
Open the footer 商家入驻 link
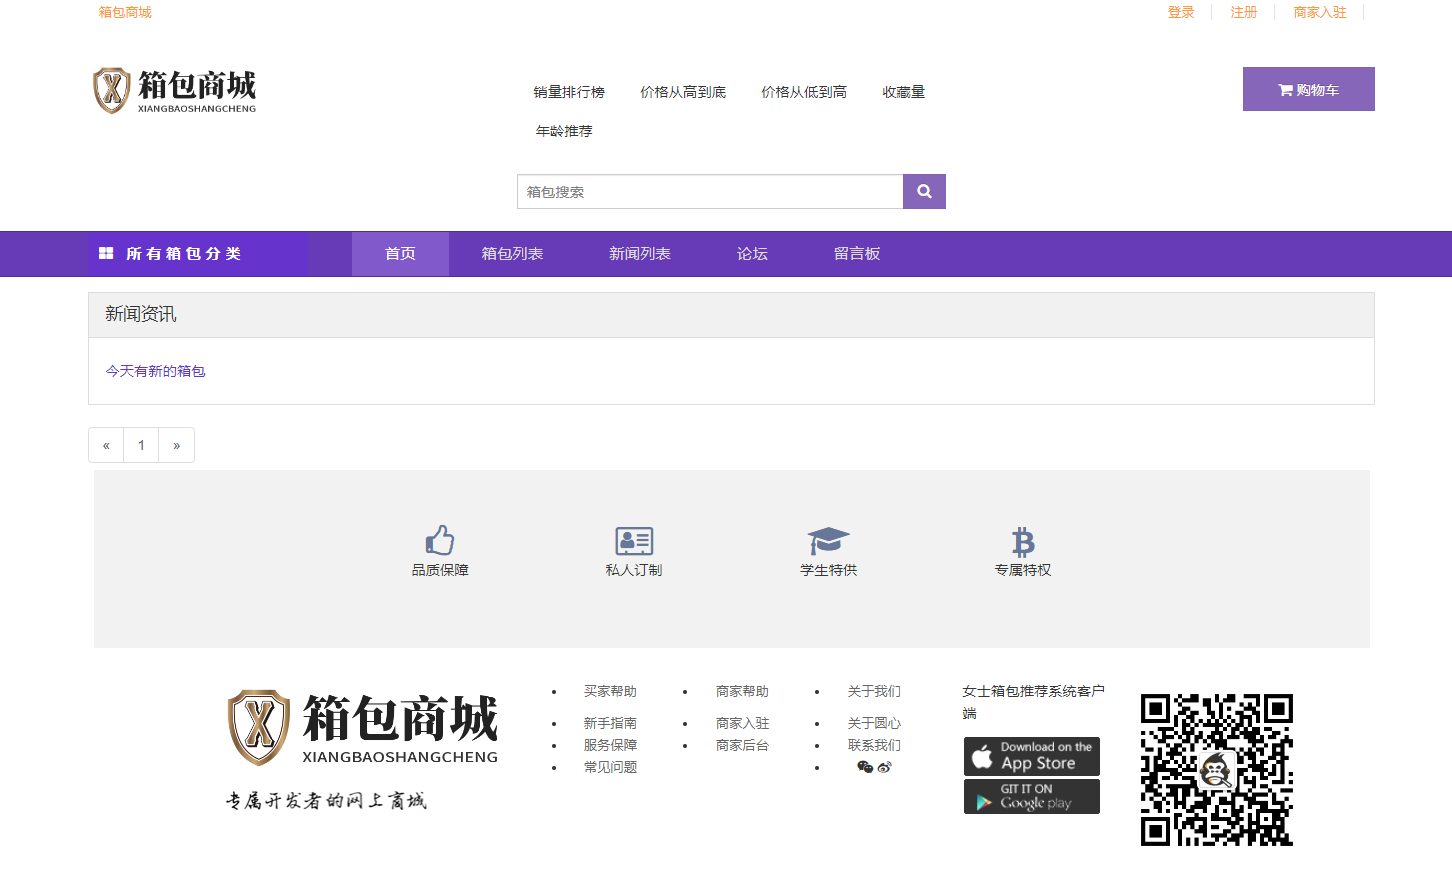[x=742, y=723]
